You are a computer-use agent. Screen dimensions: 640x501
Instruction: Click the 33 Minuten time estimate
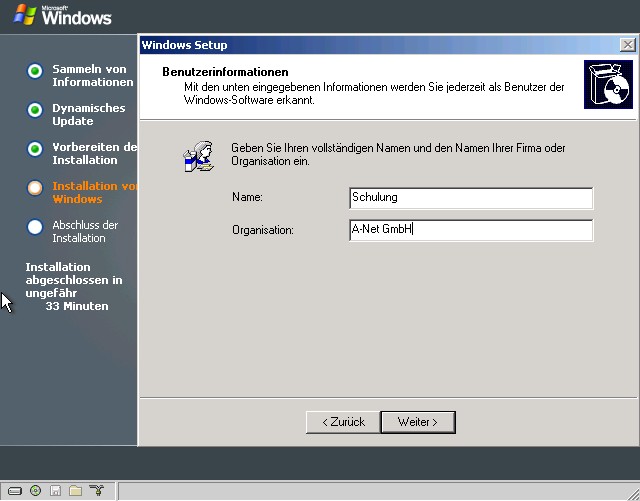77,306
